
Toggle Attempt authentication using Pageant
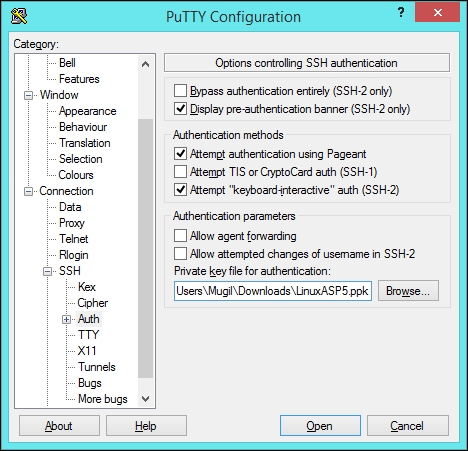coord(180,154)
